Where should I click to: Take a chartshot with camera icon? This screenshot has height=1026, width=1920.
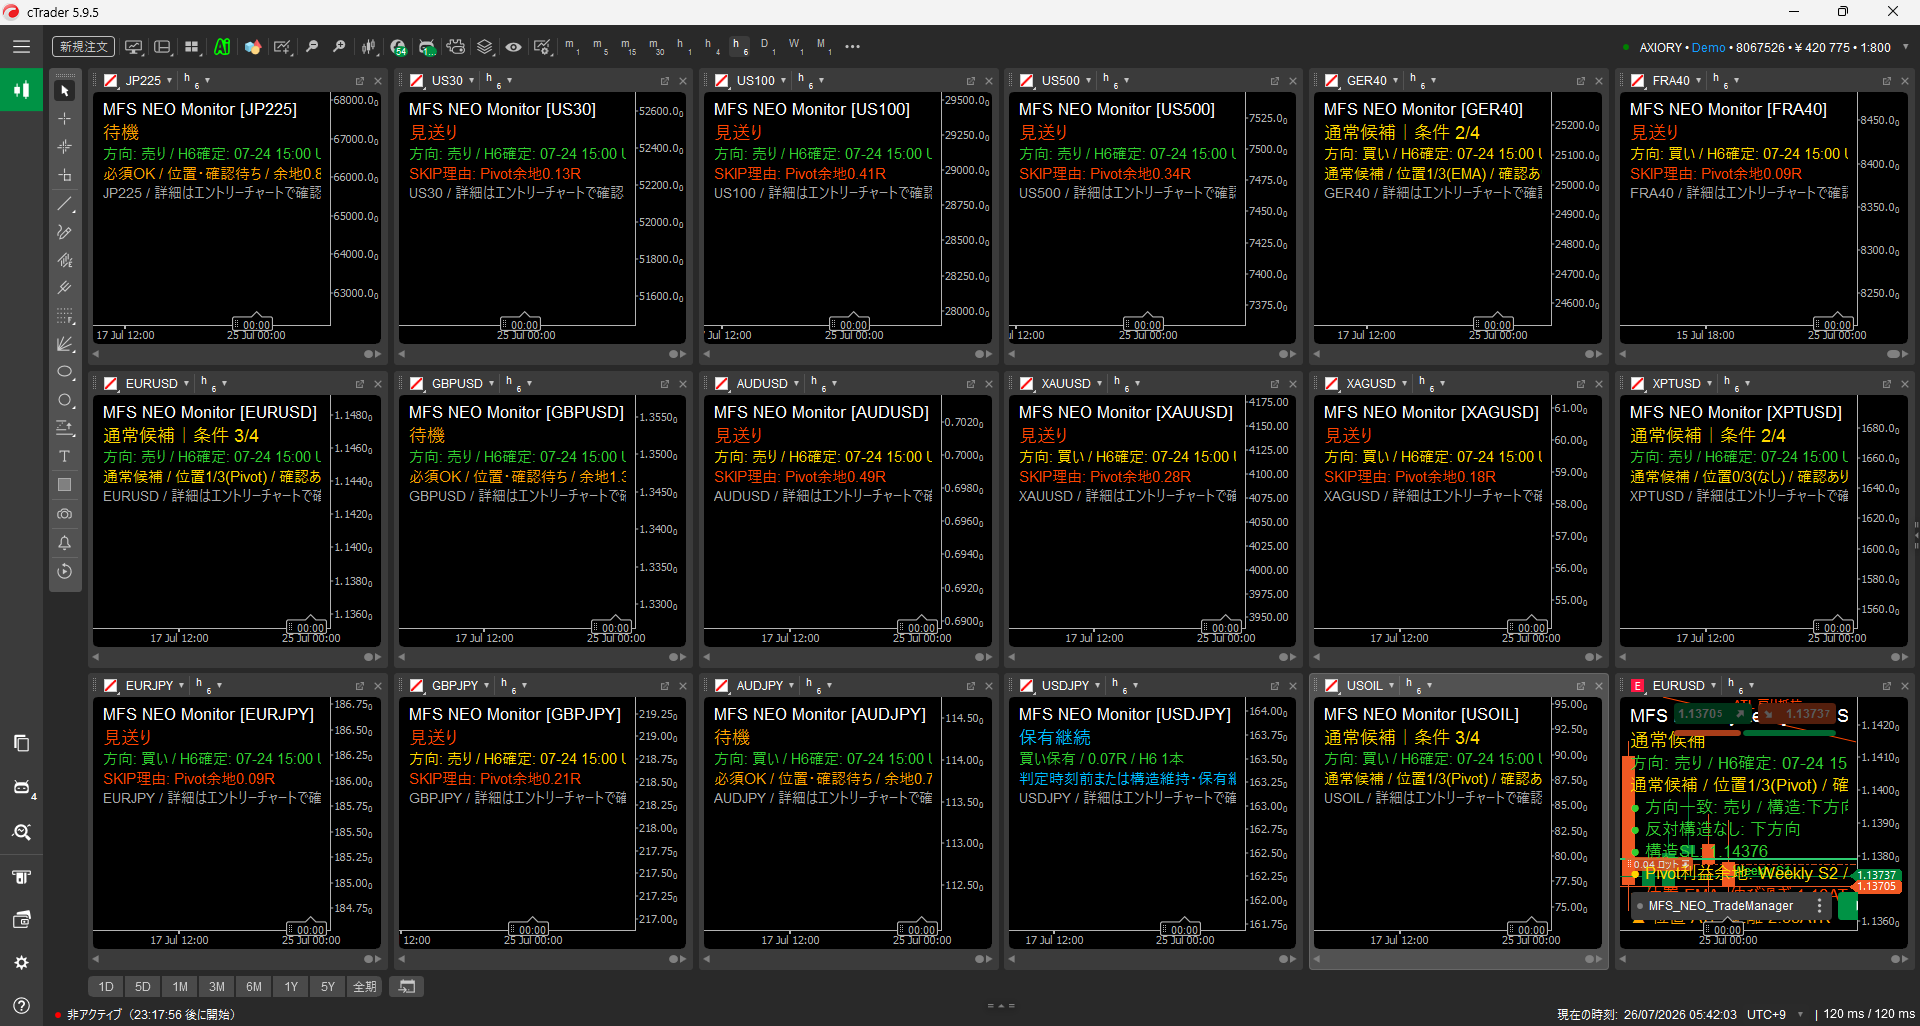tap(65, 514)
